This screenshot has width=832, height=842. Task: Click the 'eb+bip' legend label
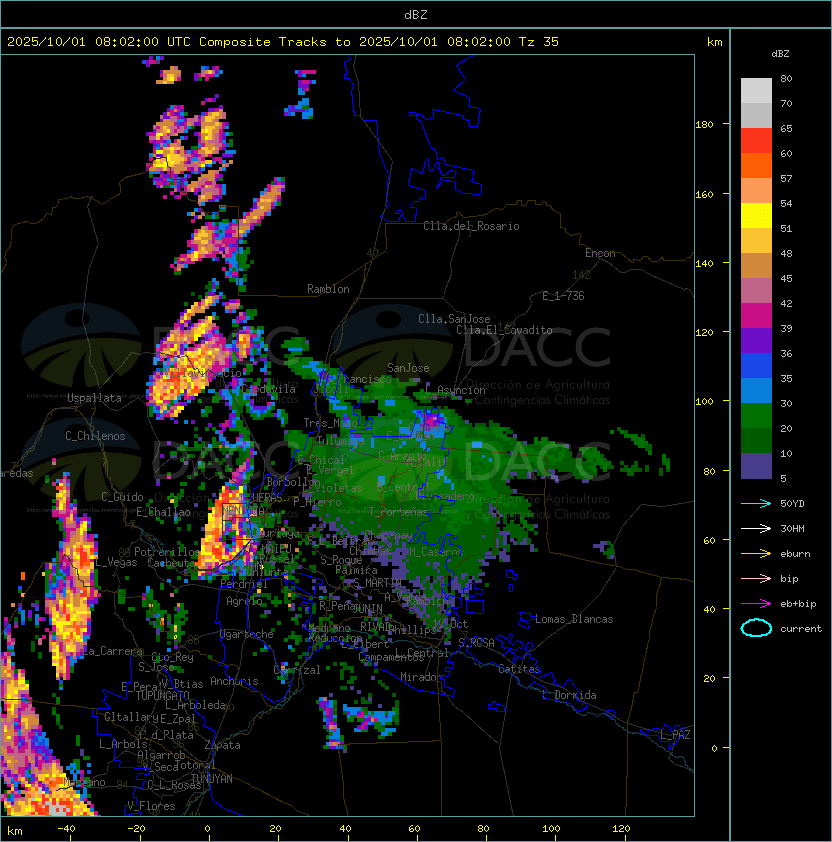tap(798, 604)
